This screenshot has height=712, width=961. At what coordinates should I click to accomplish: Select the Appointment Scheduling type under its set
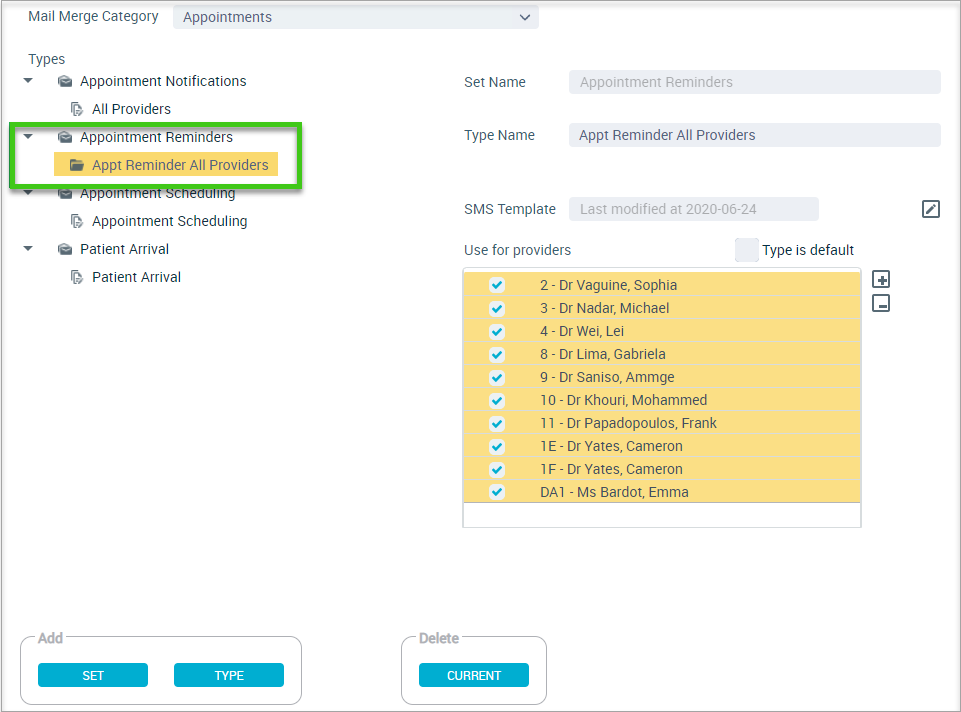(x=170, y=221)
